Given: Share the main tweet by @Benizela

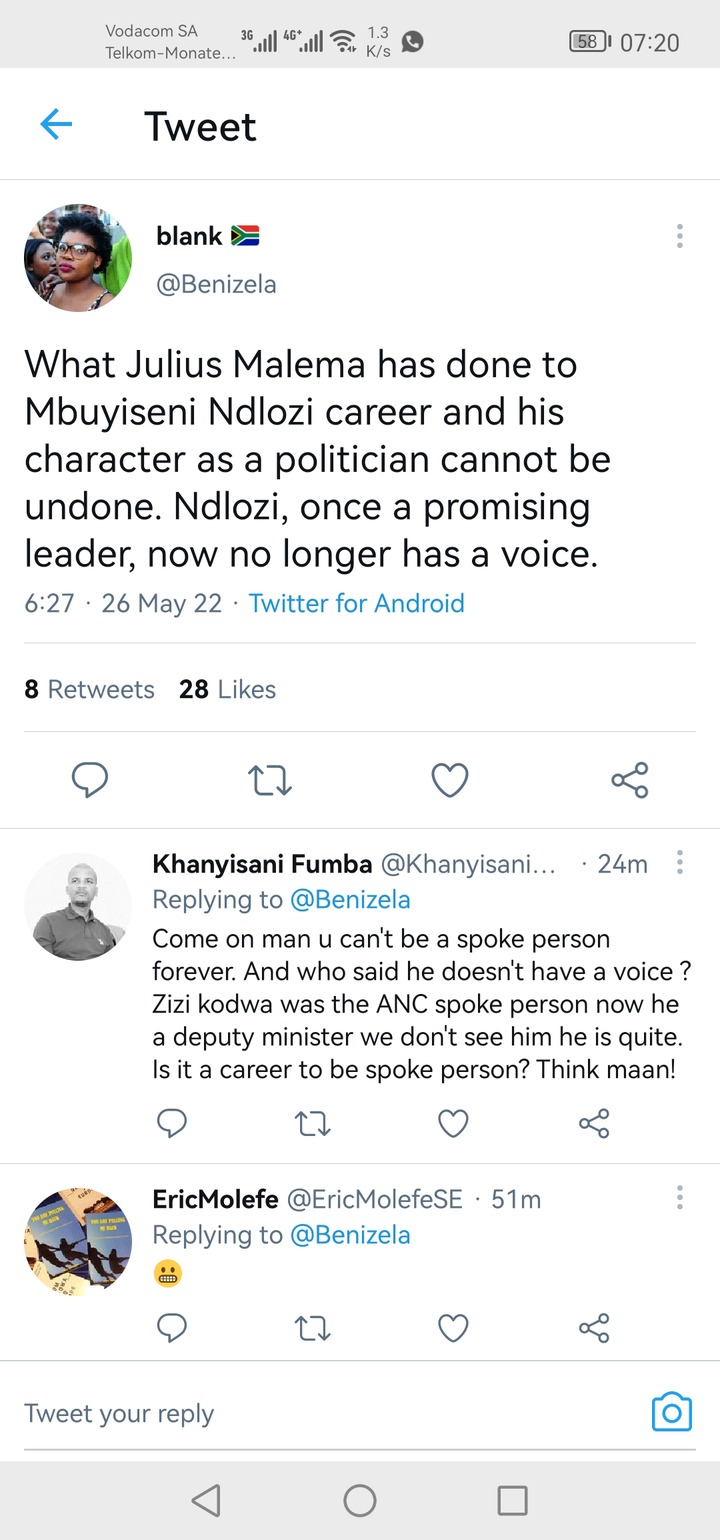Looking at the screenshot, I should coord(630,780).
